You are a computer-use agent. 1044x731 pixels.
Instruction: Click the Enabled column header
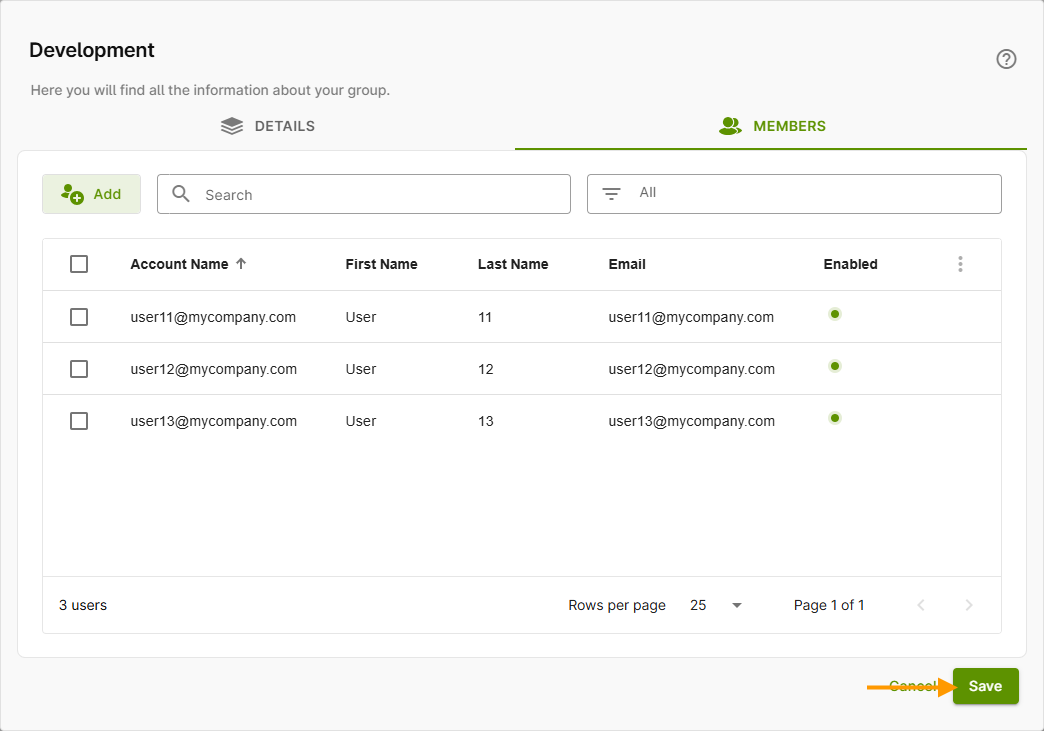(850, 264)
